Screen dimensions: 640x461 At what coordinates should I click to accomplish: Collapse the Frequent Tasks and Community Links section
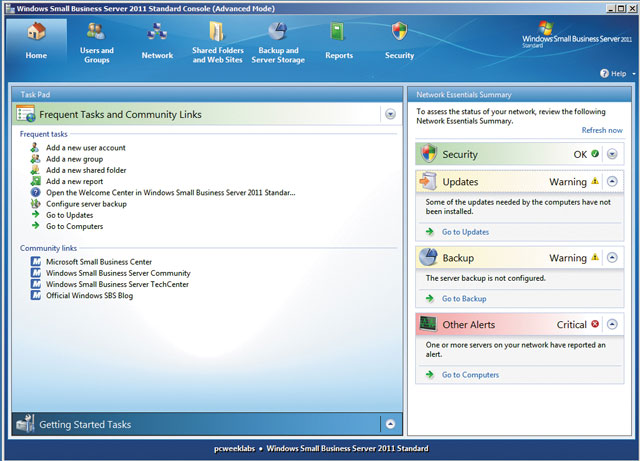tap(390, 114)
